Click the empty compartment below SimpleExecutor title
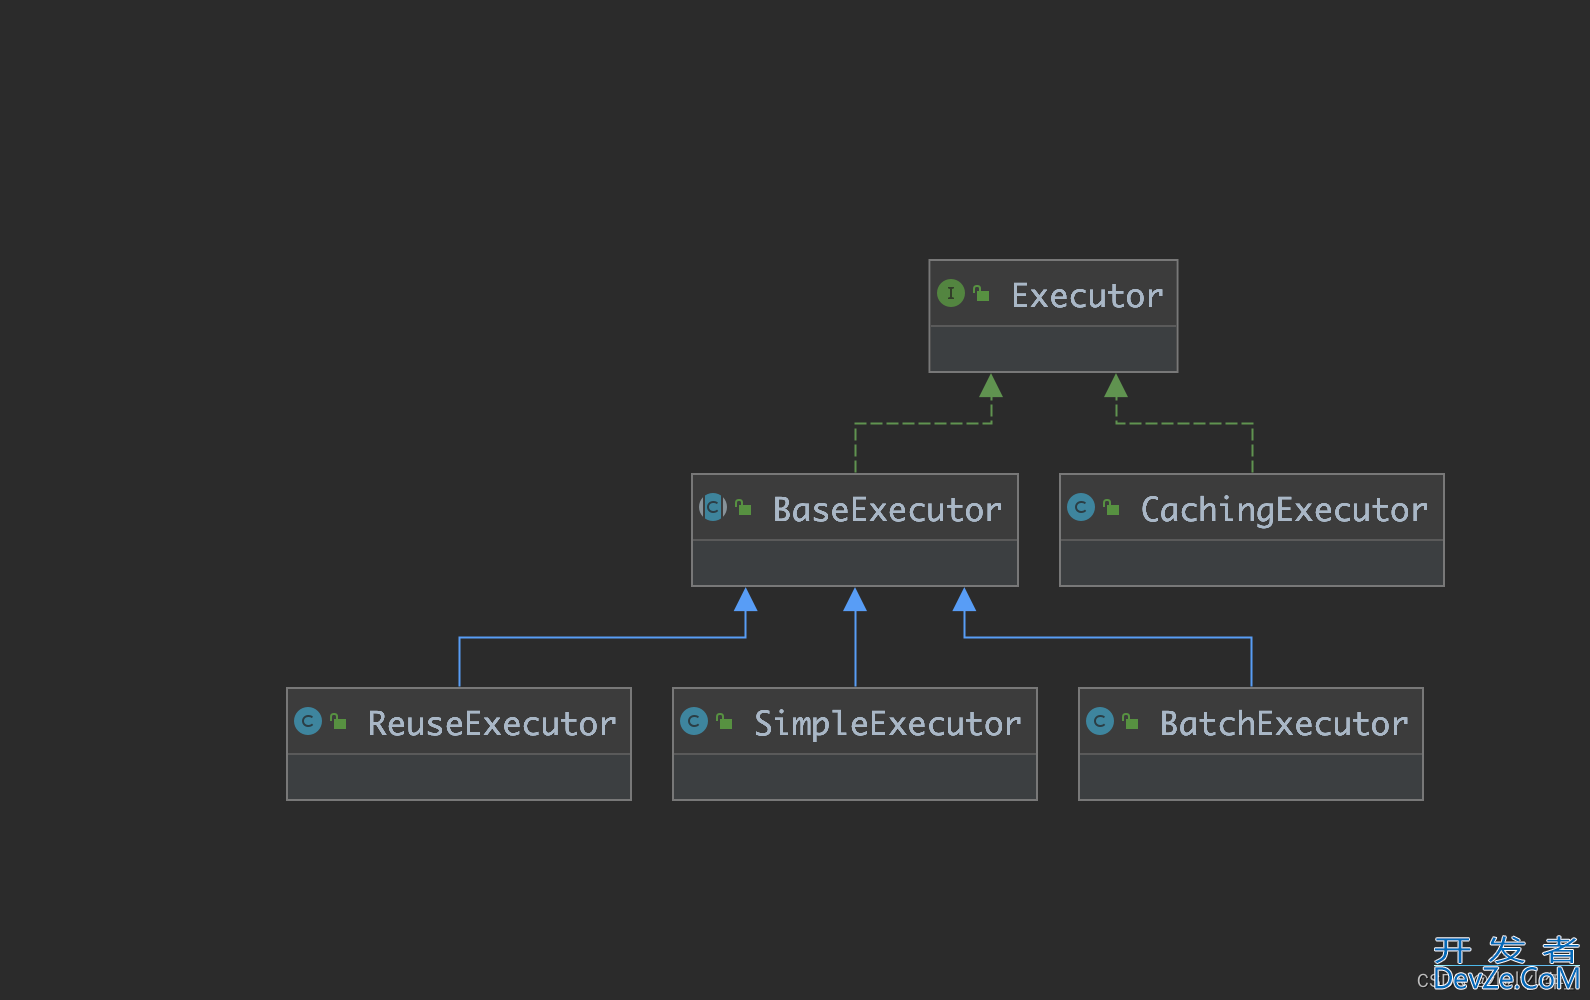Viewport: 1590px width, 1000px height. [855, 777]
